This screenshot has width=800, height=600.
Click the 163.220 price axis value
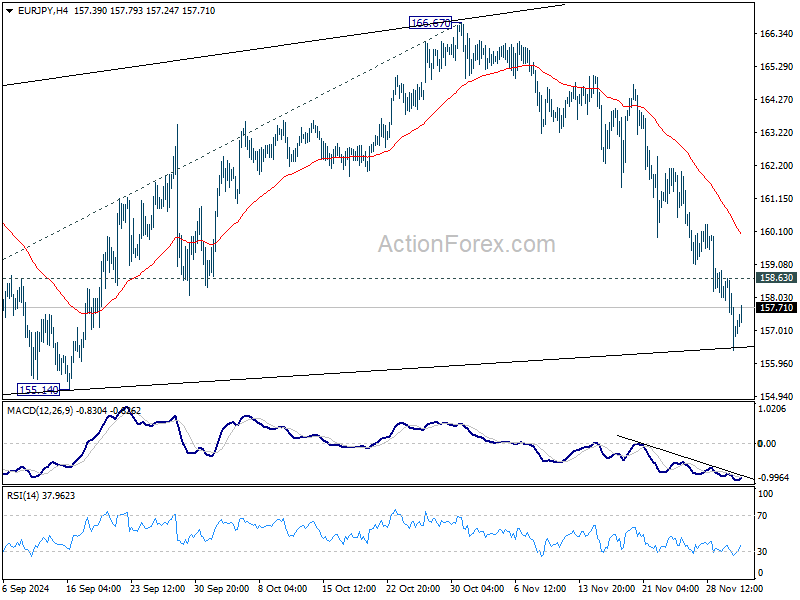point(776,133)
